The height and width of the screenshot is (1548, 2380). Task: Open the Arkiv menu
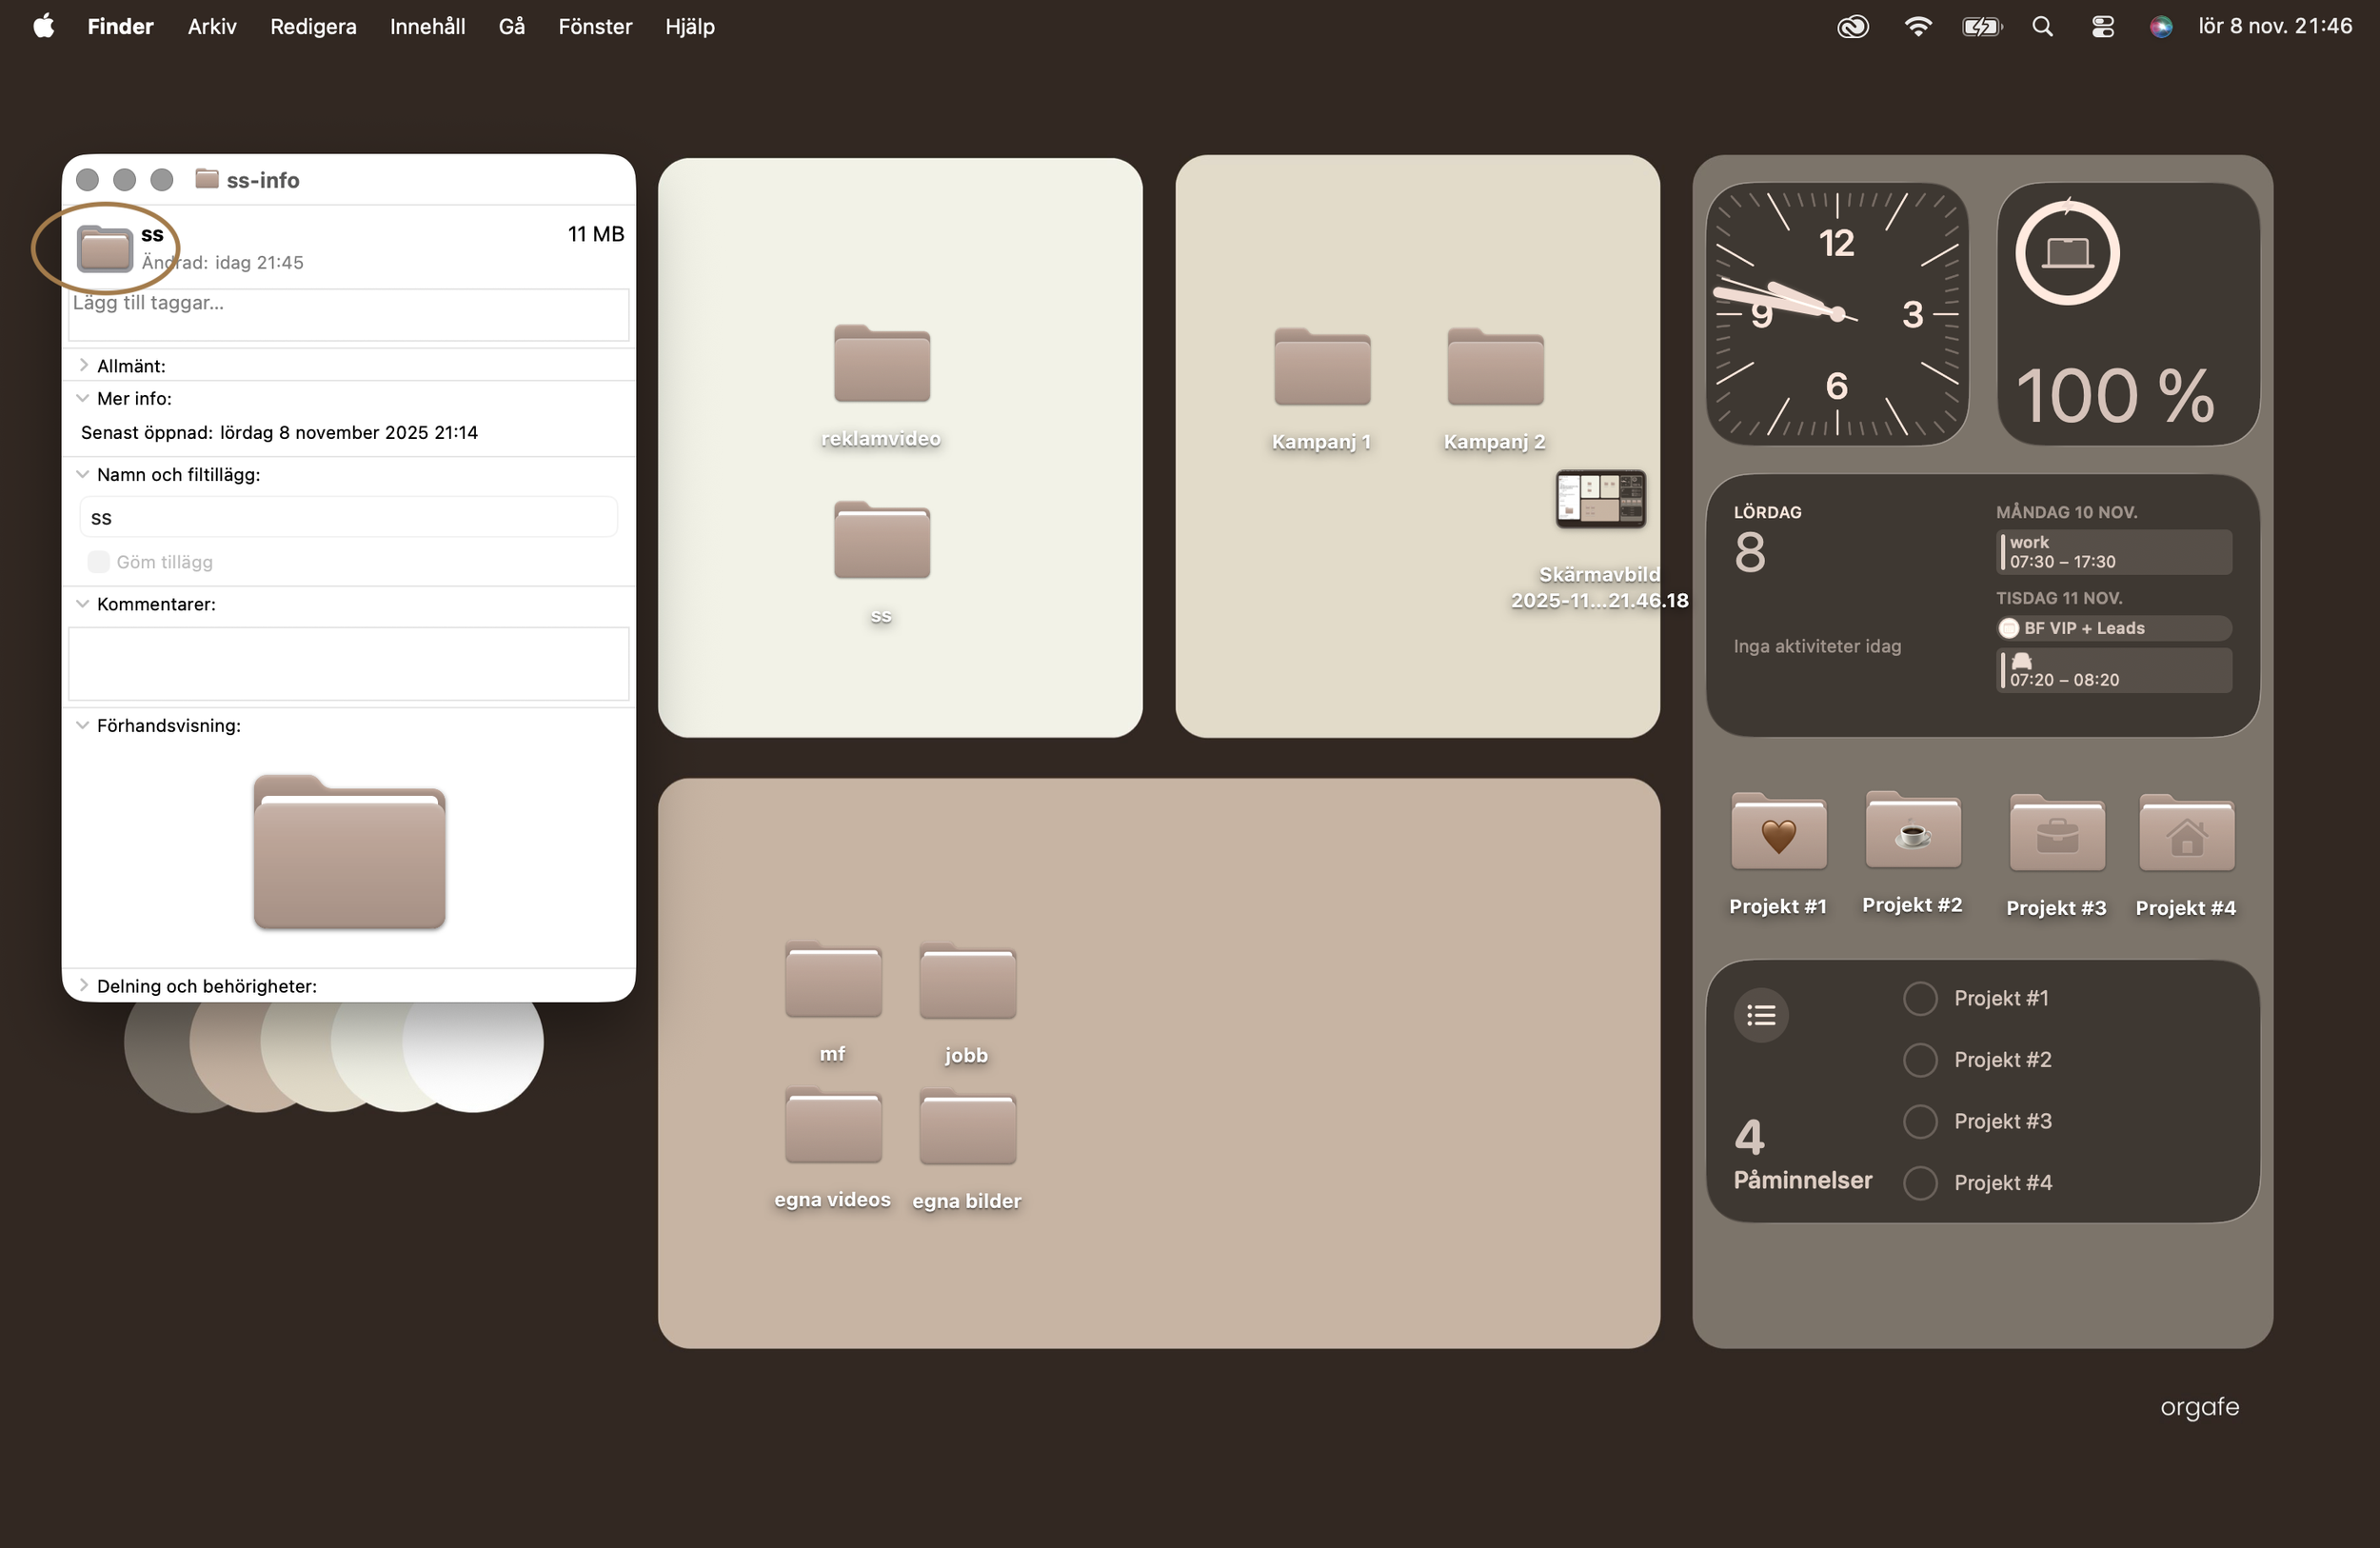click(212, 27)
